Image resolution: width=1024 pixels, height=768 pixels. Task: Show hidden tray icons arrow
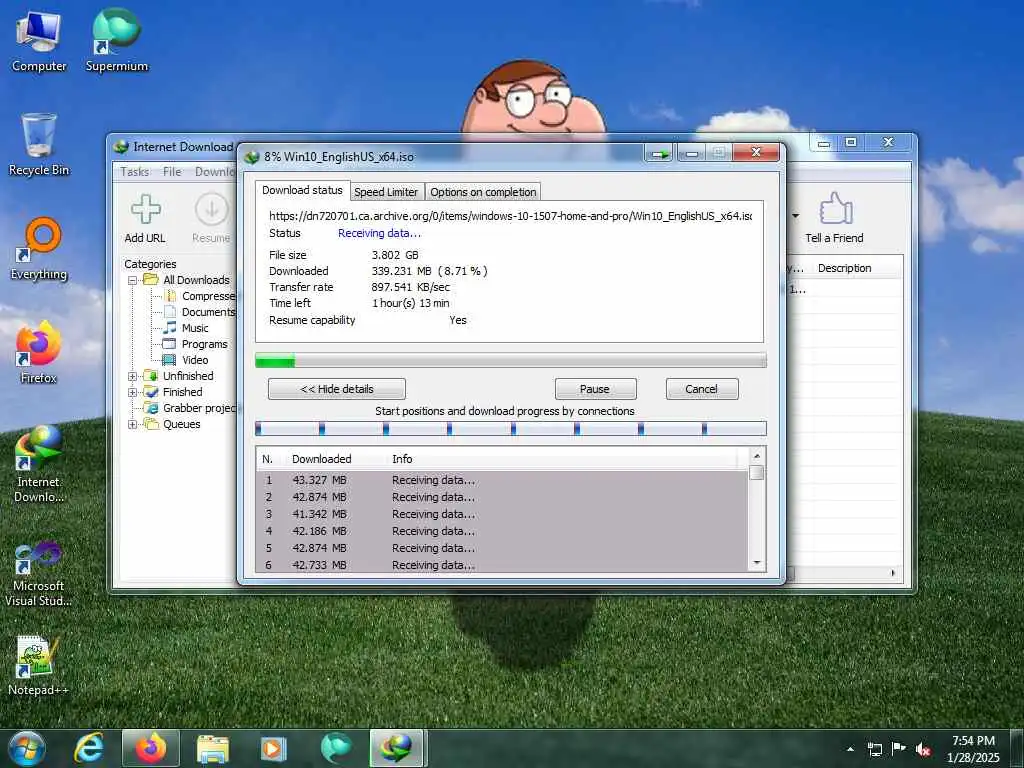point(850,749)
